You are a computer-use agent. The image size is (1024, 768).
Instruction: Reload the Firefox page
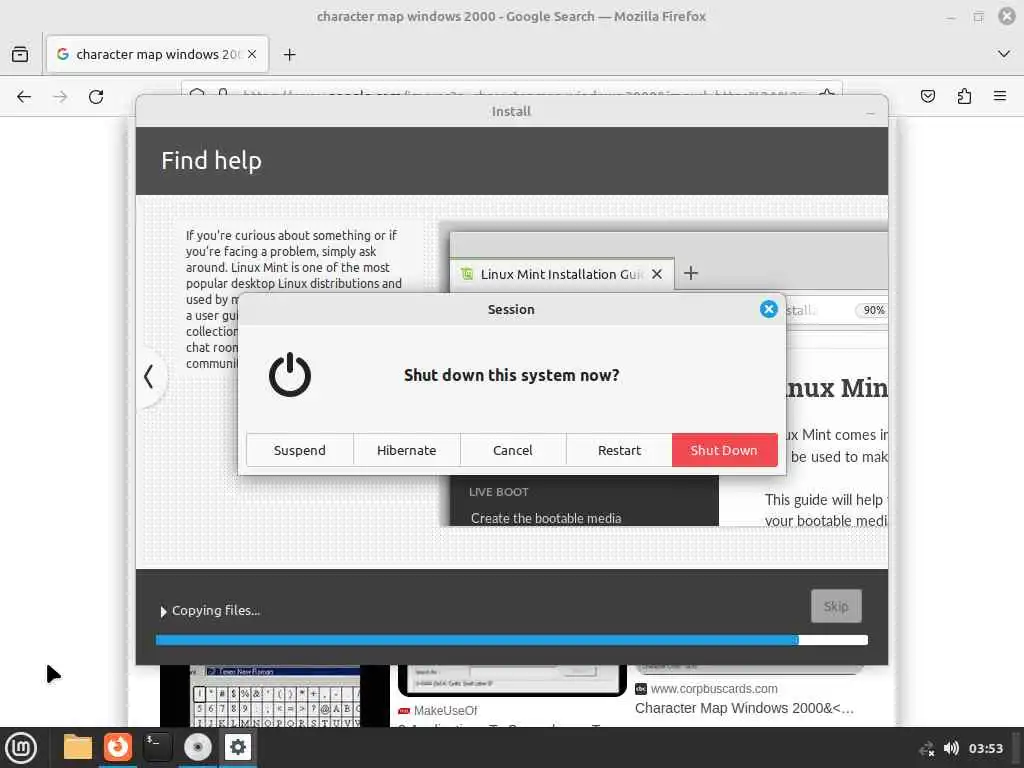point(96,97)
